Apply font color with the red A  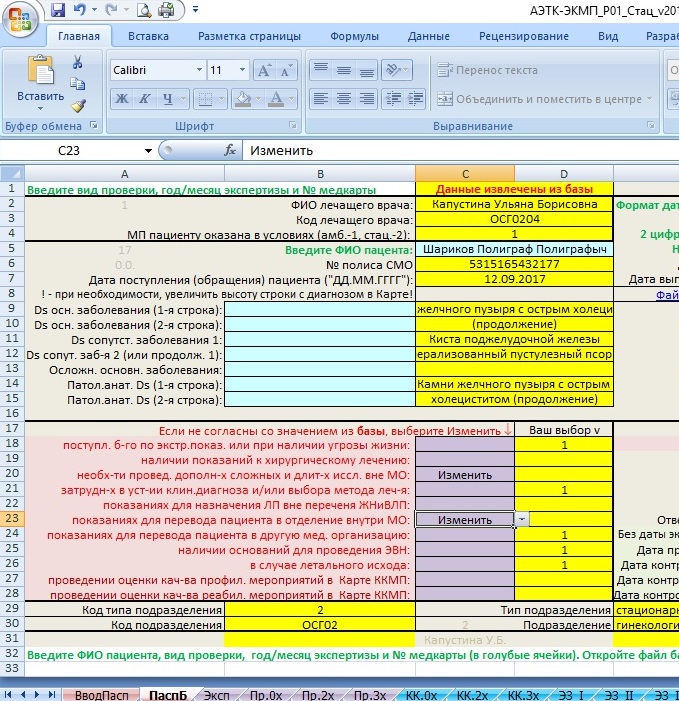[276, 99]
